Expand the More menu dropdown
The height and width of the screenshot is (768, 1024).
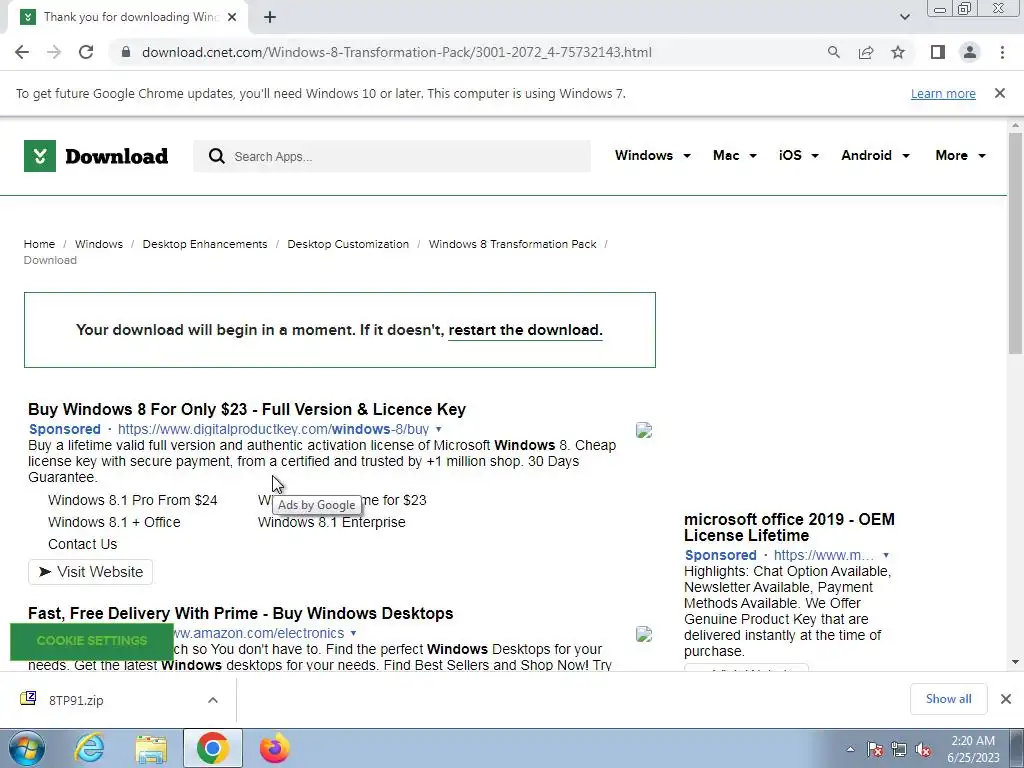[x=960, y=155]
